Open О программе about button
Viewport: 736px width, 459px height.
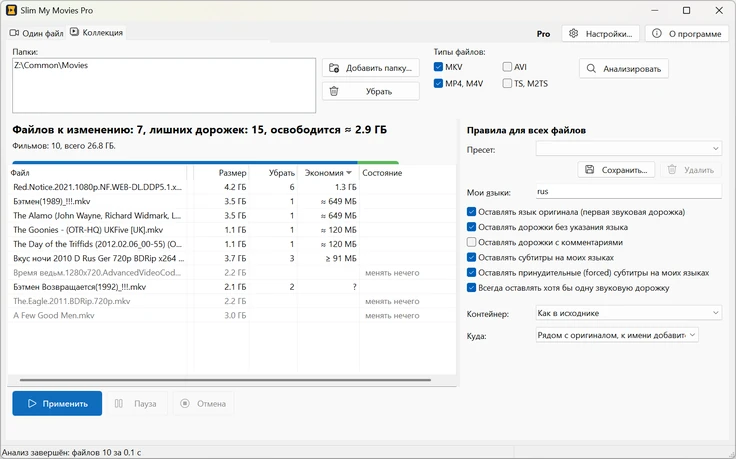687,33
